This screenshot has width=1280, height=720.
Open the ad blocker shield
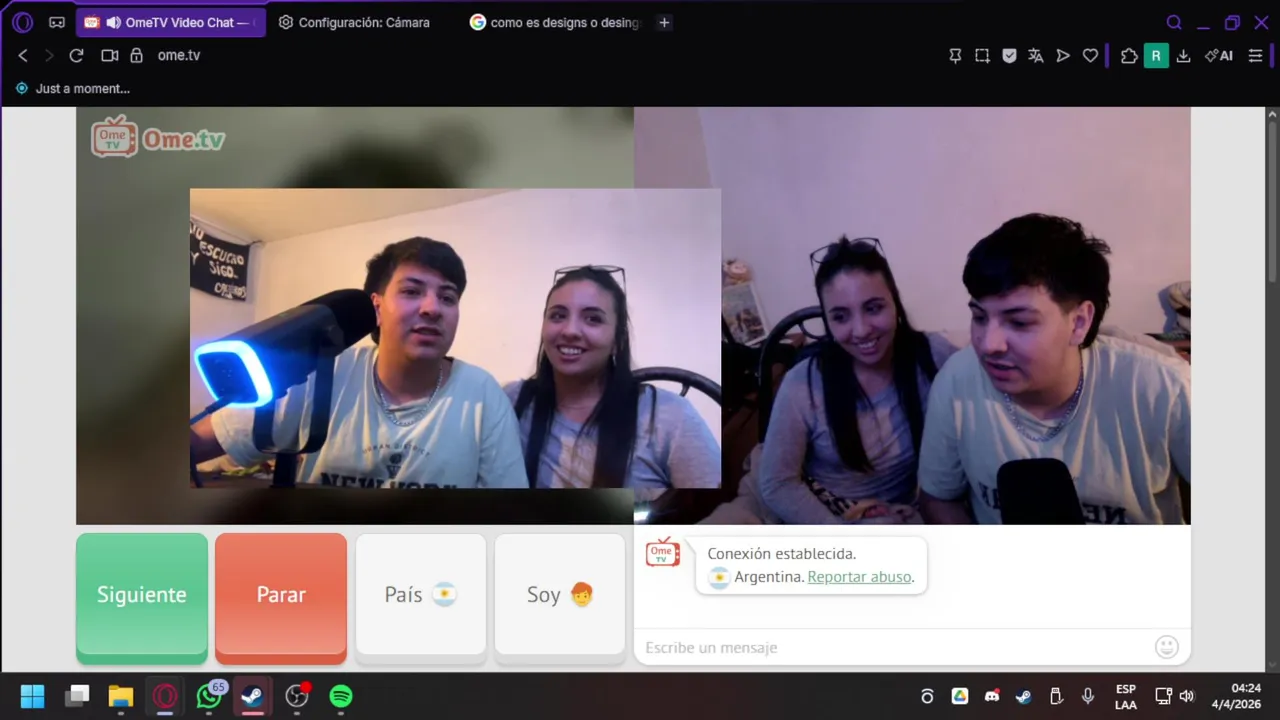tap(1009, 56)
